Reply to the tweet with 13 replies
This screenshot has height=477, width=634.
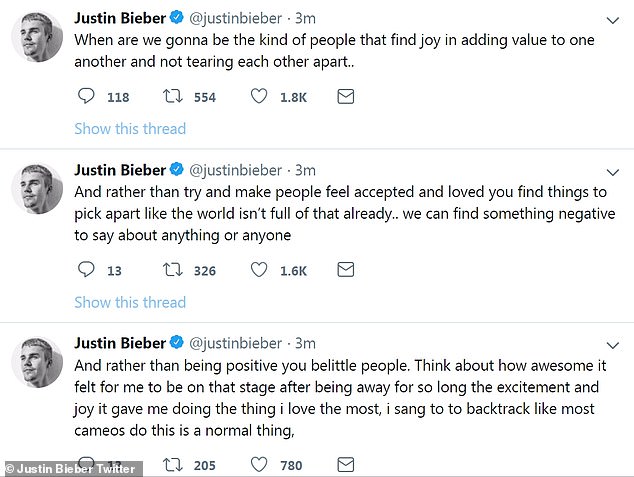[86, 269]
